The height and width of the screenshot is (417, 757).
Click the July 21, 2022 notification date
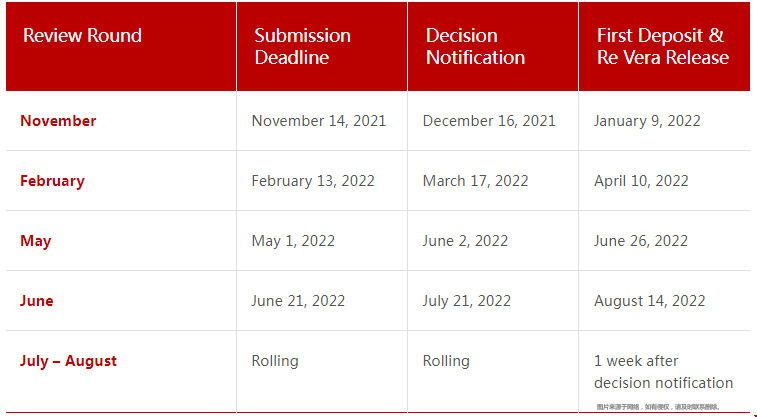(466, 301)
